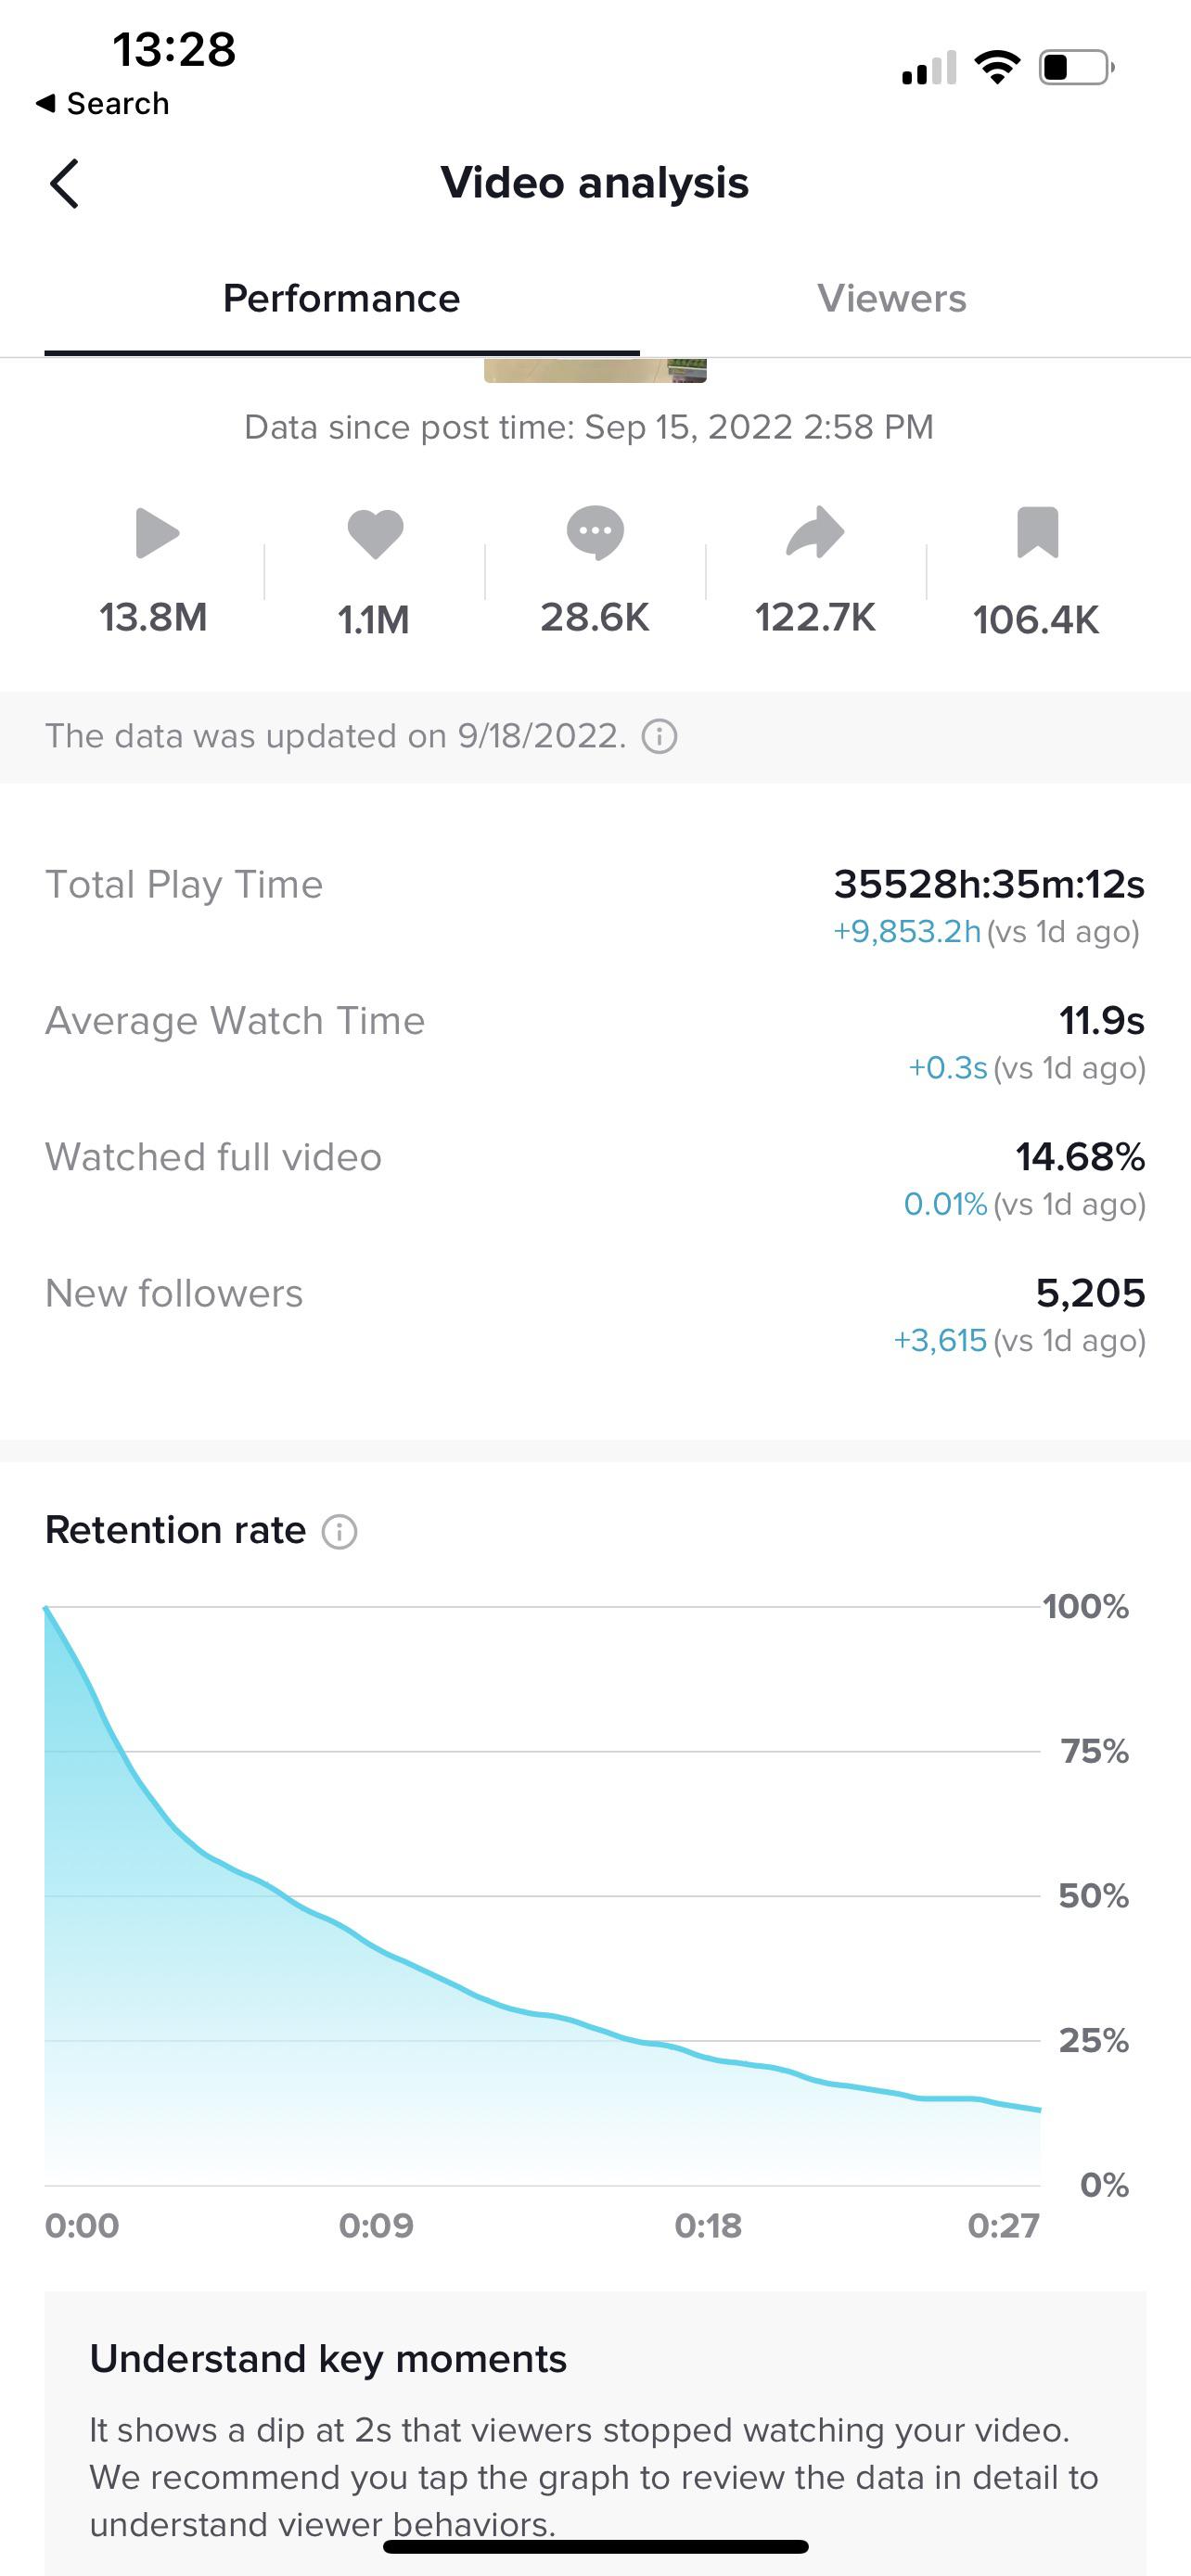Tap the saves bookmark icon

point(1037,532)
